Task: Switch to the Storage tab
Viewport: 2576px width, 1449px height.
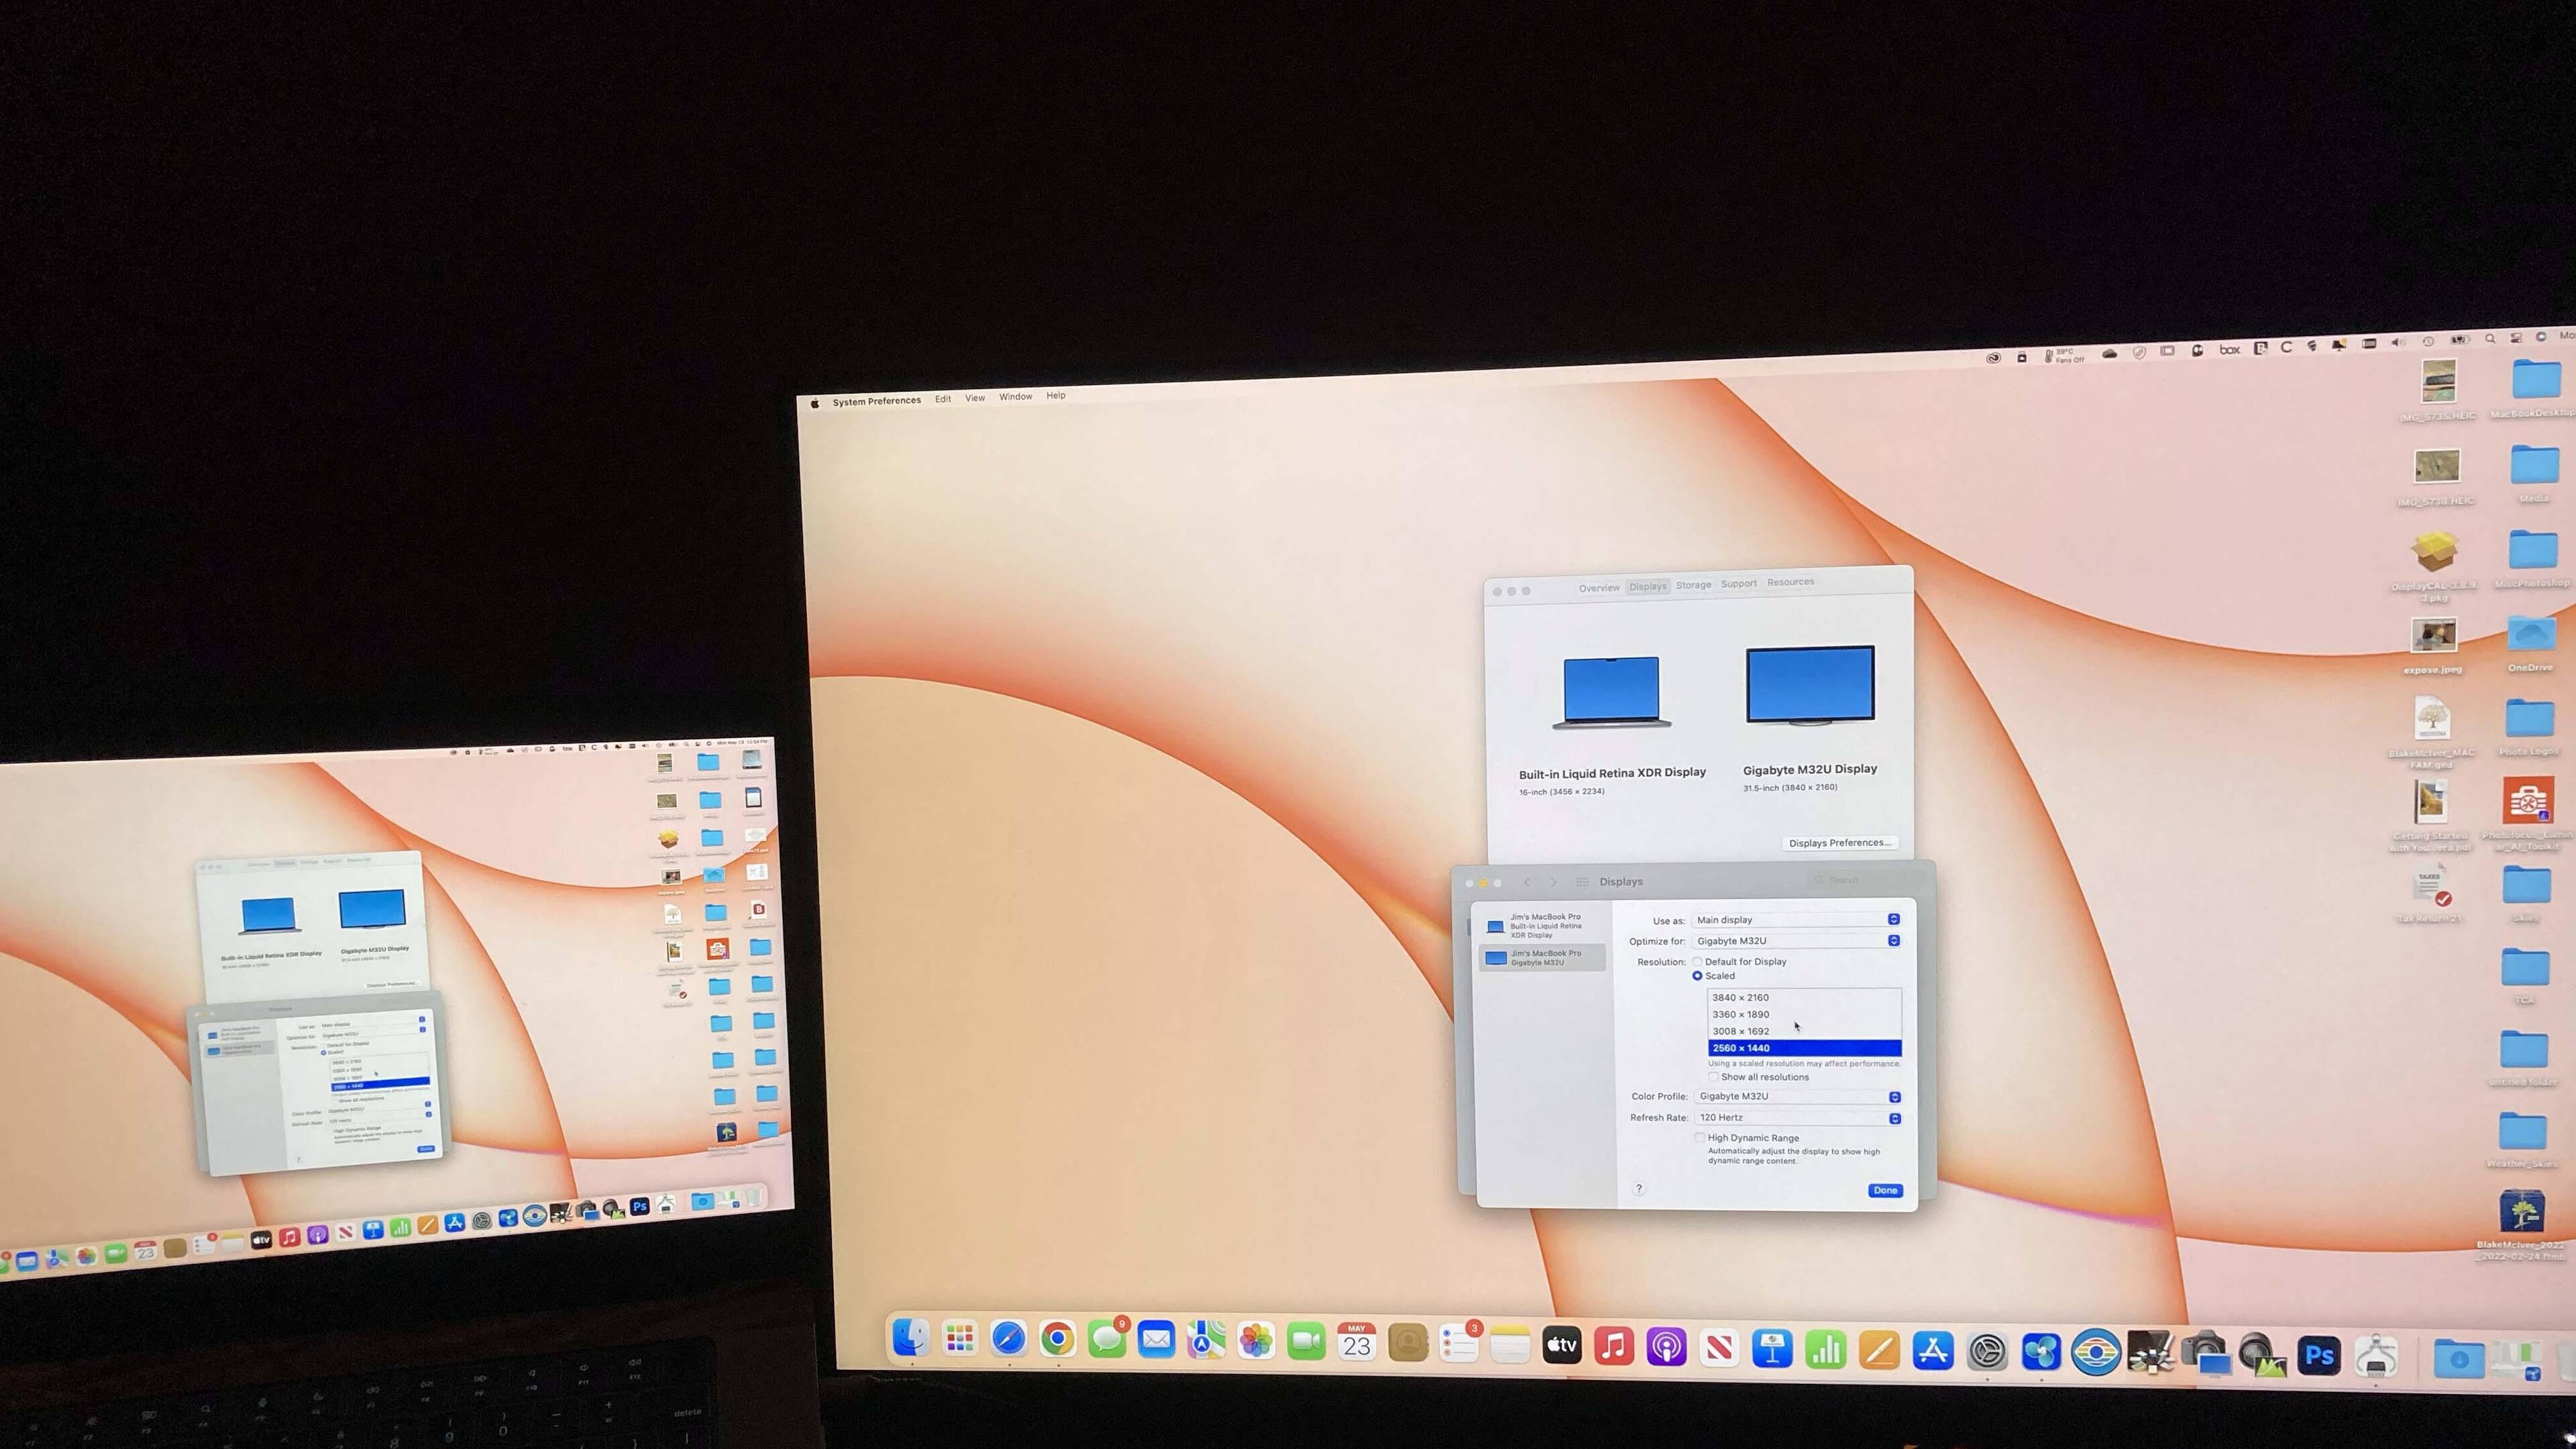Action: [1693, 585]
